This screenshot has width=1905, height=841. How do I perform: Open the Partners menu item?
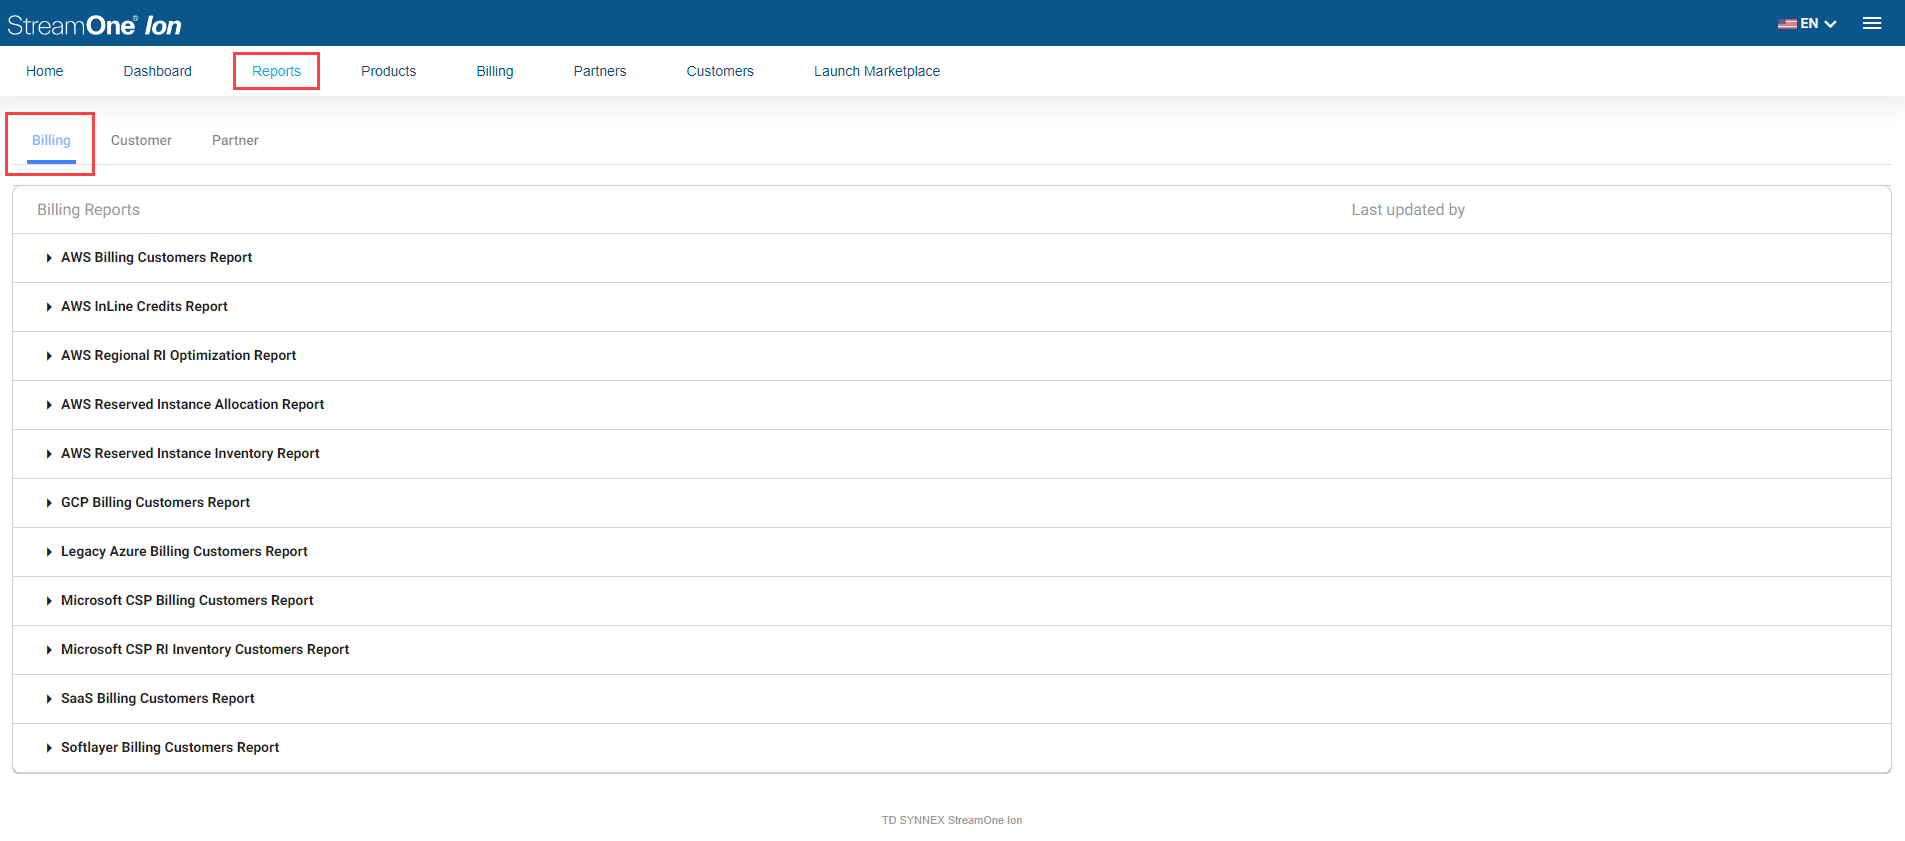[600, 71]
